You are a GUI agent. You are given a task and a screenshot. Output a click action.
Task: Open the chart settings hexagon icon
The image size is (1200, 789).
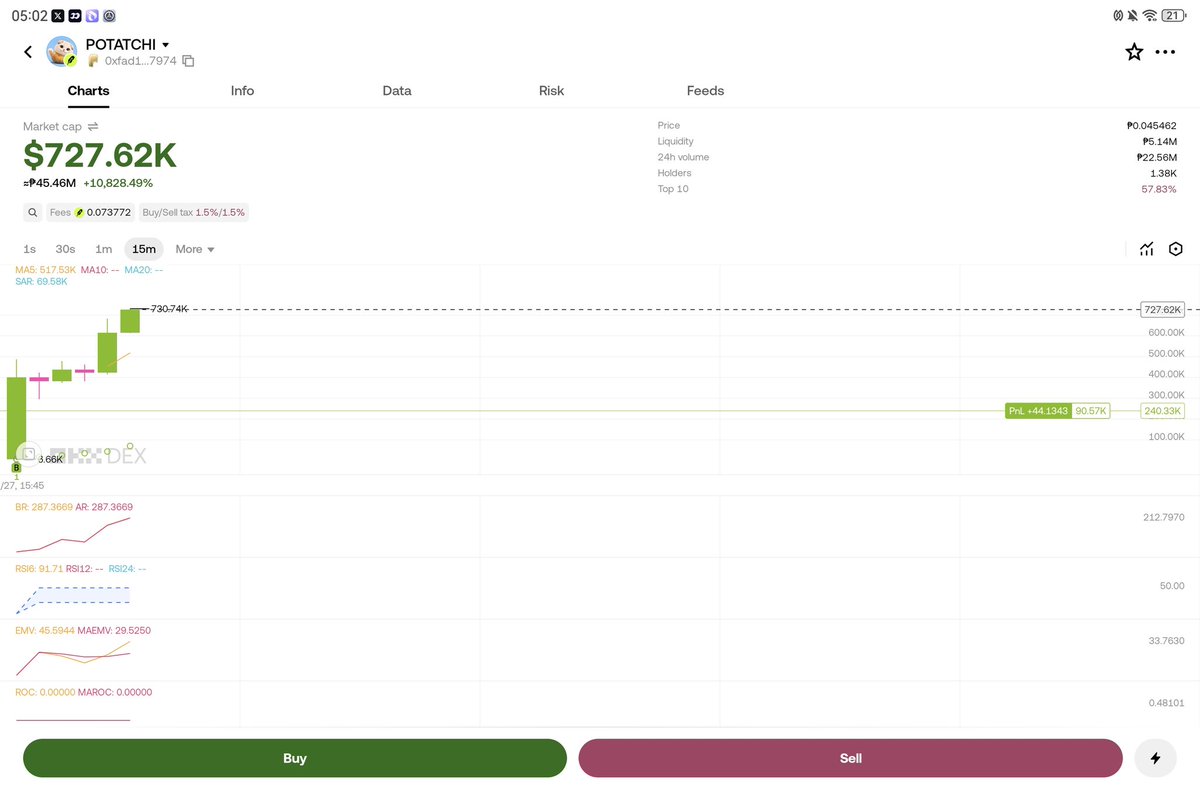coord(1176,249)
